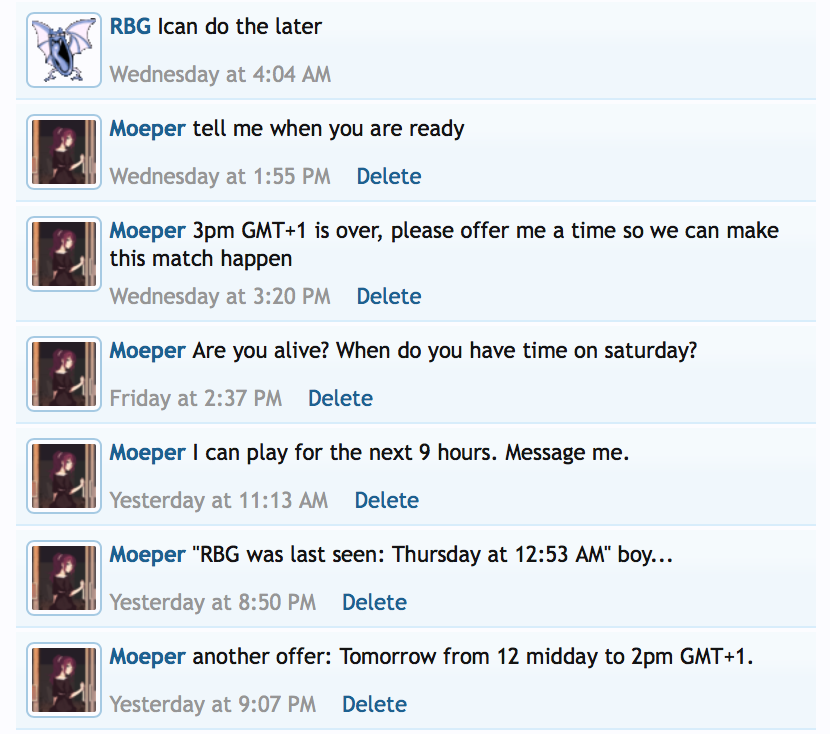Click RBG's gargoyle avatar image
Screen dimensions: 830x734
tap(64, 50)
